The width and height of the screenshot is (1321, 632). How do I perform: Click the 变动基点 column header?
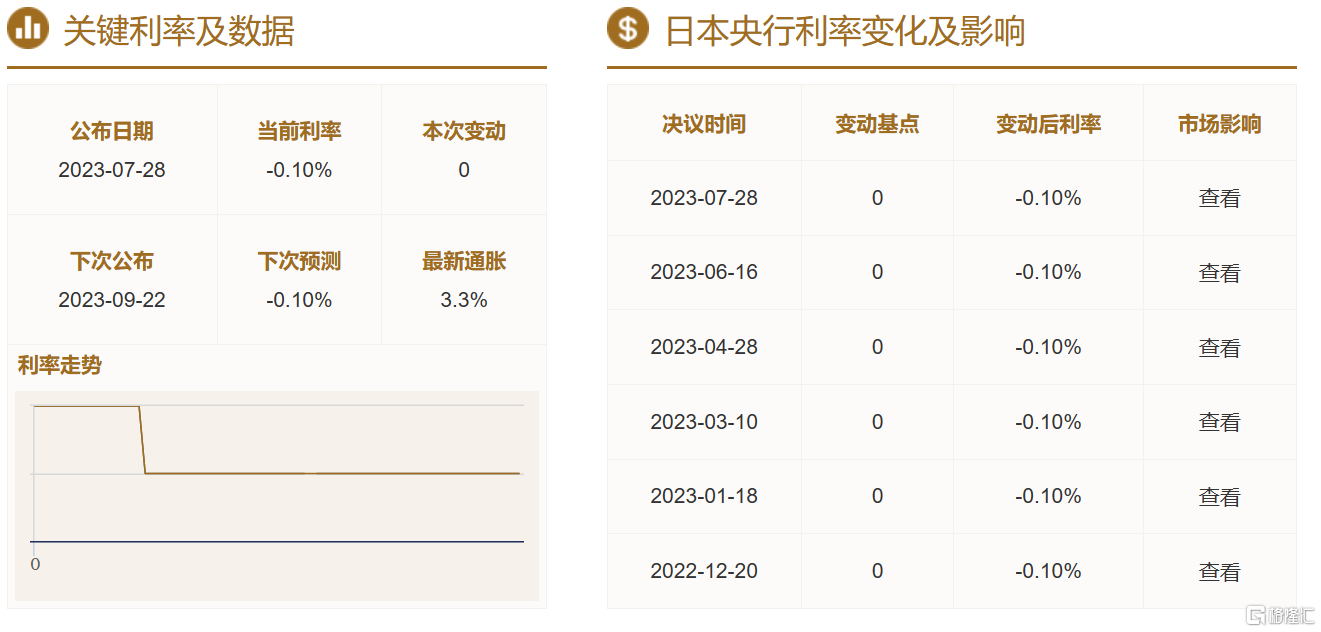click(x=877, y=124)
